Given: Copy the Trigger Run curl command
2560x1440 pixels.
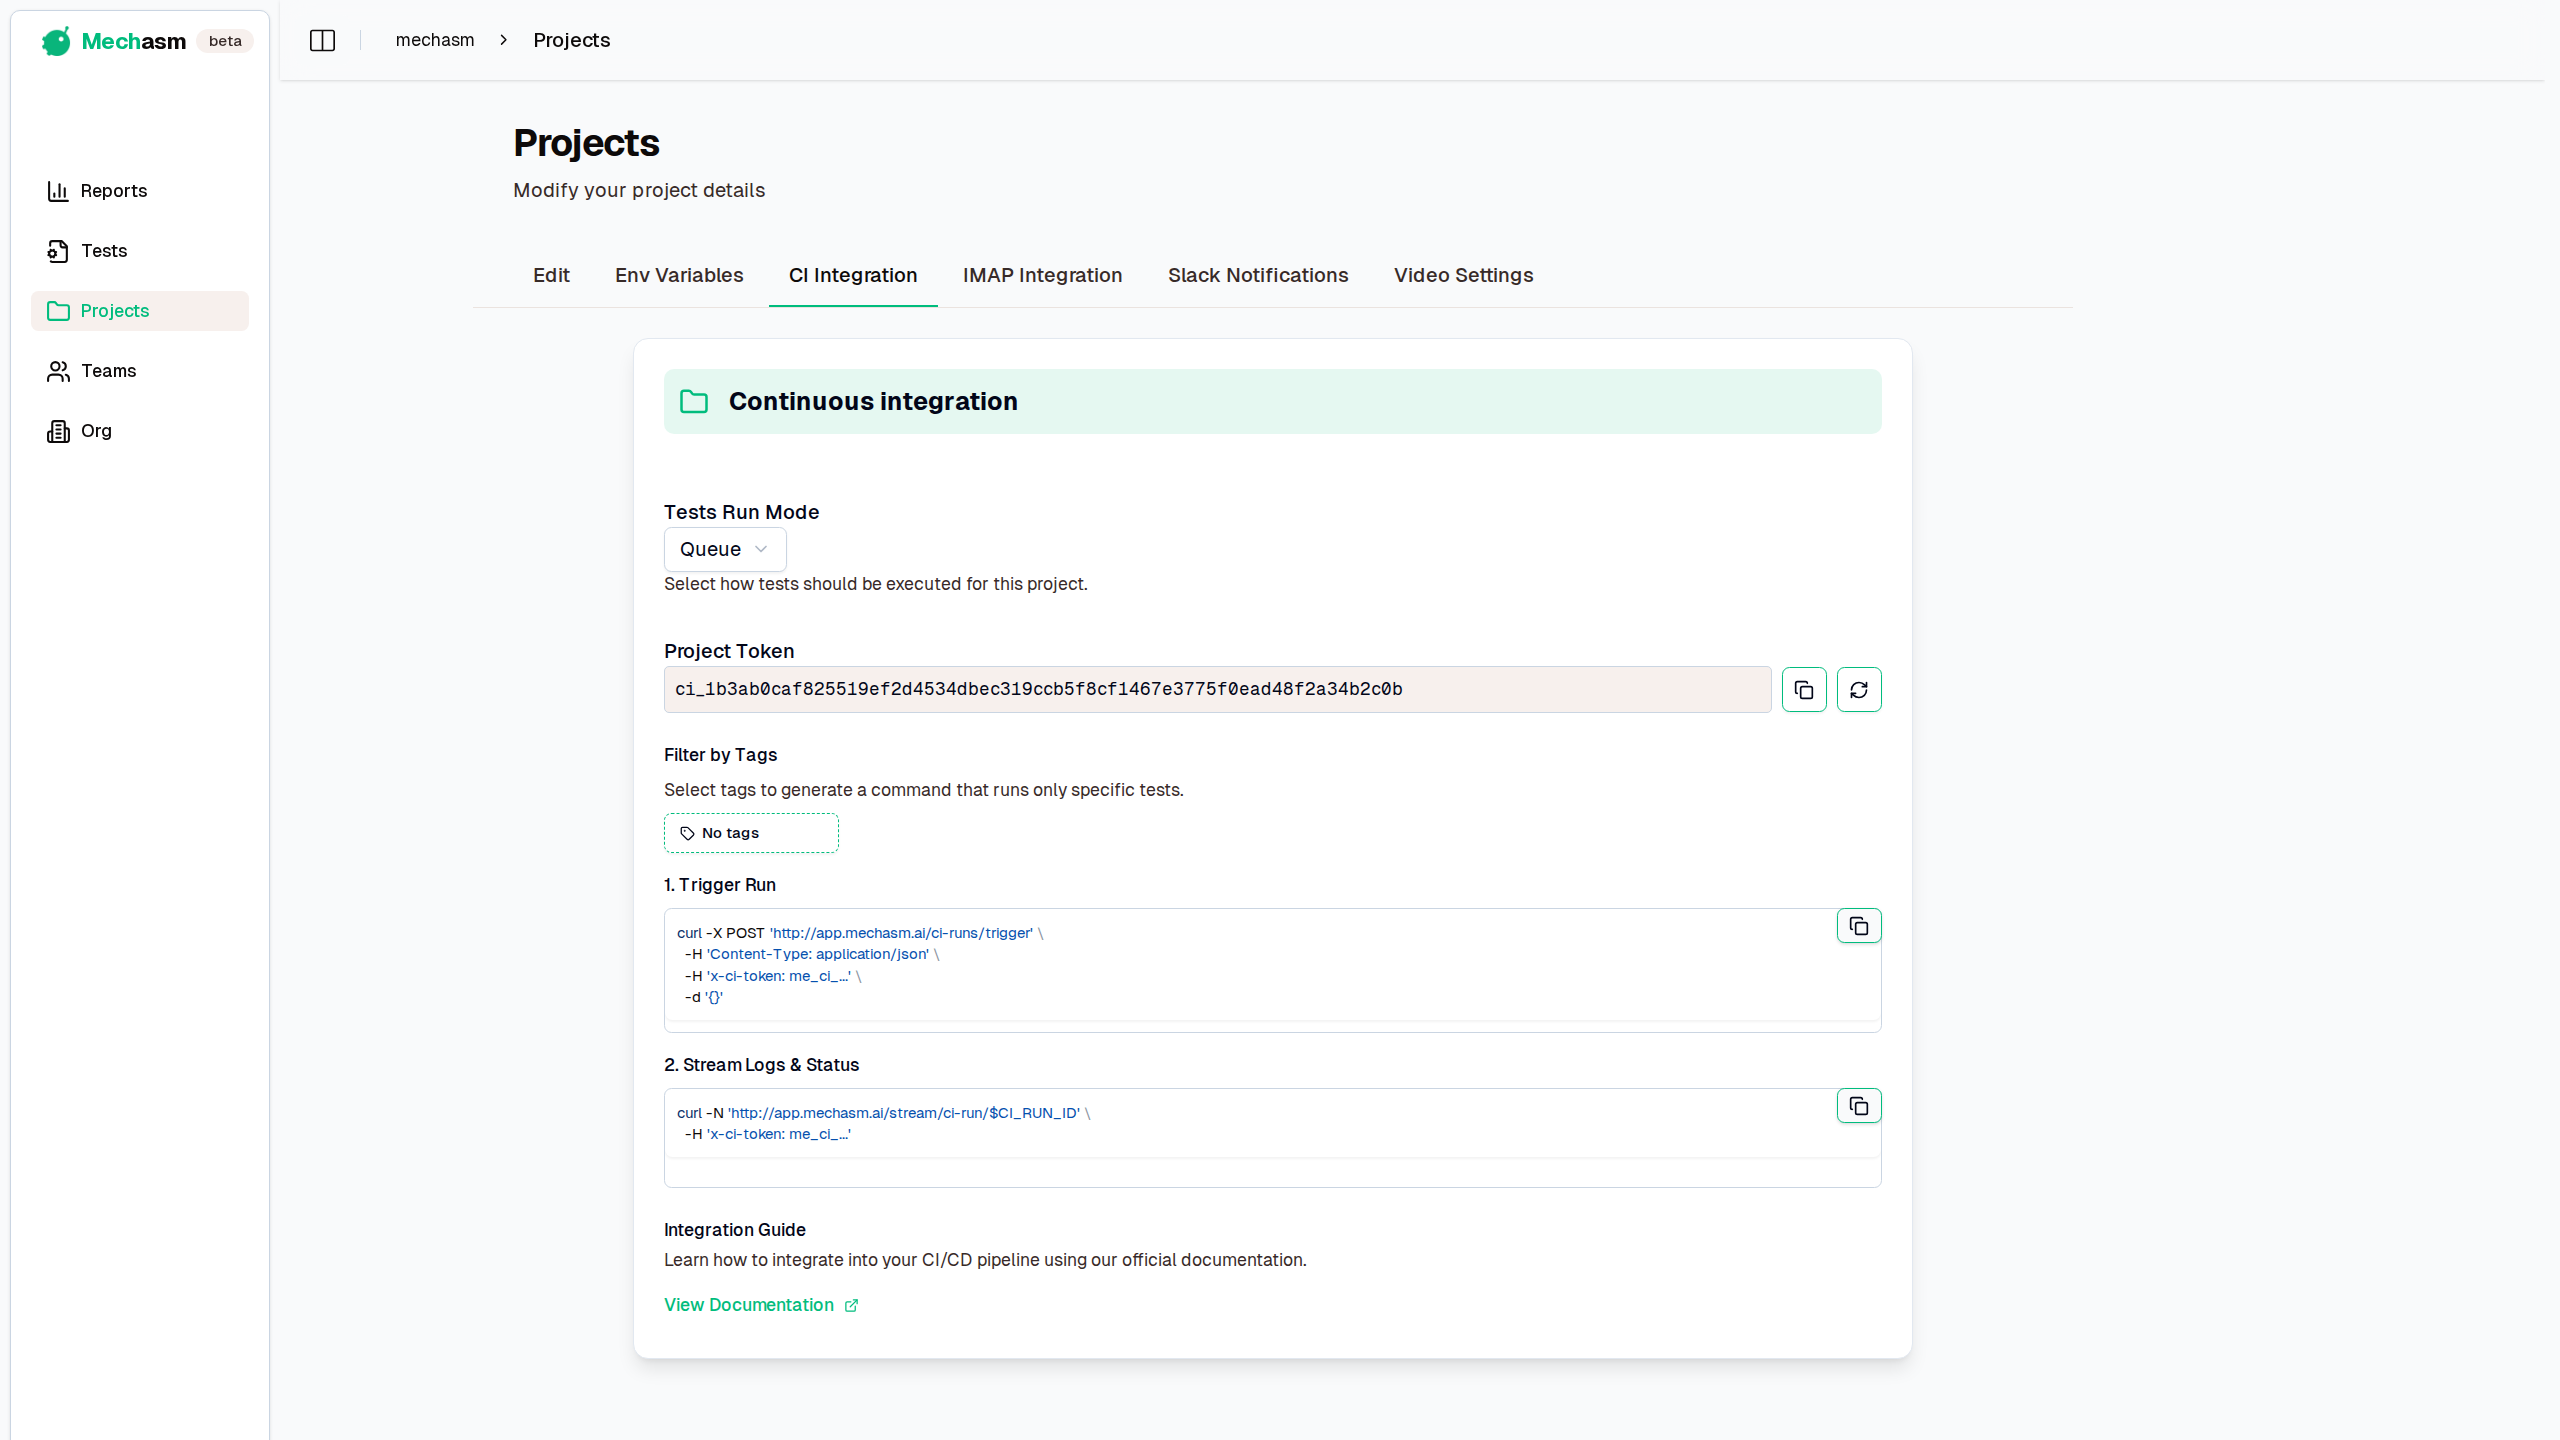Looking at the screenshot, I should point(1858,925).
